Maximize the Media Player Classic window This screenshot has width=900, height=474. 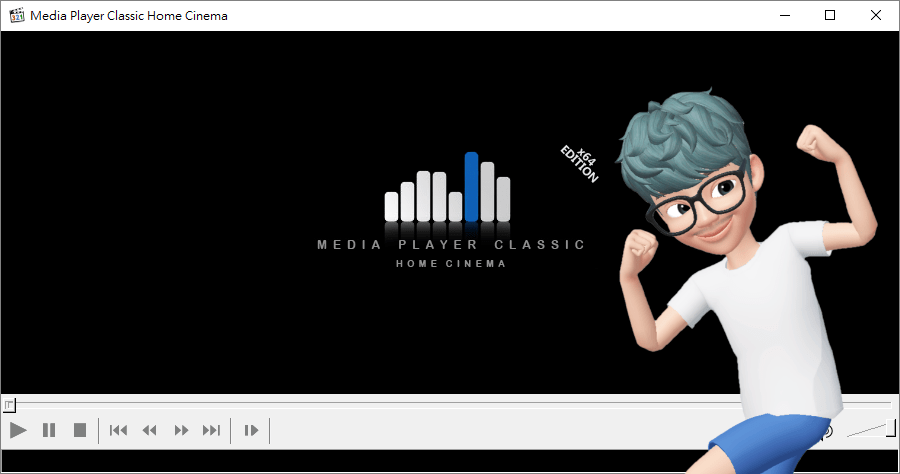tap(830, 15)
